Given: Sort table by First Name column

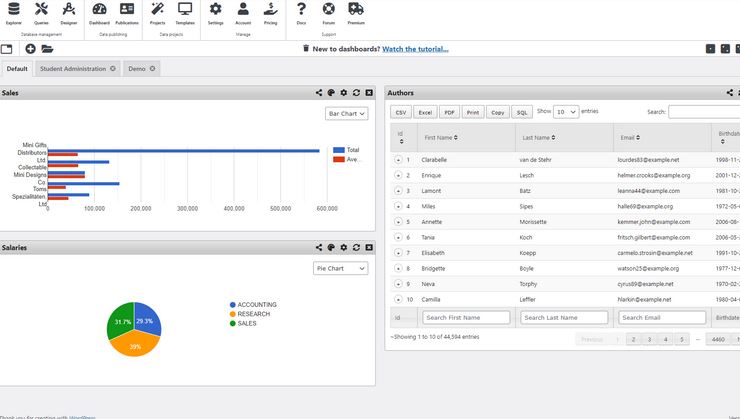Looking at the screenshot, I should (466, 138).
